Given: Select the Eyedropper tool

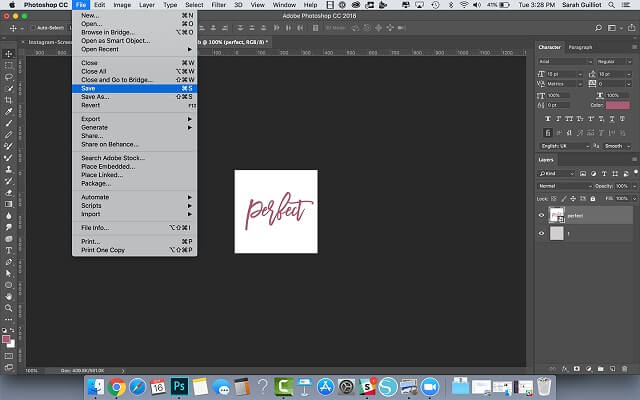Looking at the screenshot, I should tap(8, 111).
